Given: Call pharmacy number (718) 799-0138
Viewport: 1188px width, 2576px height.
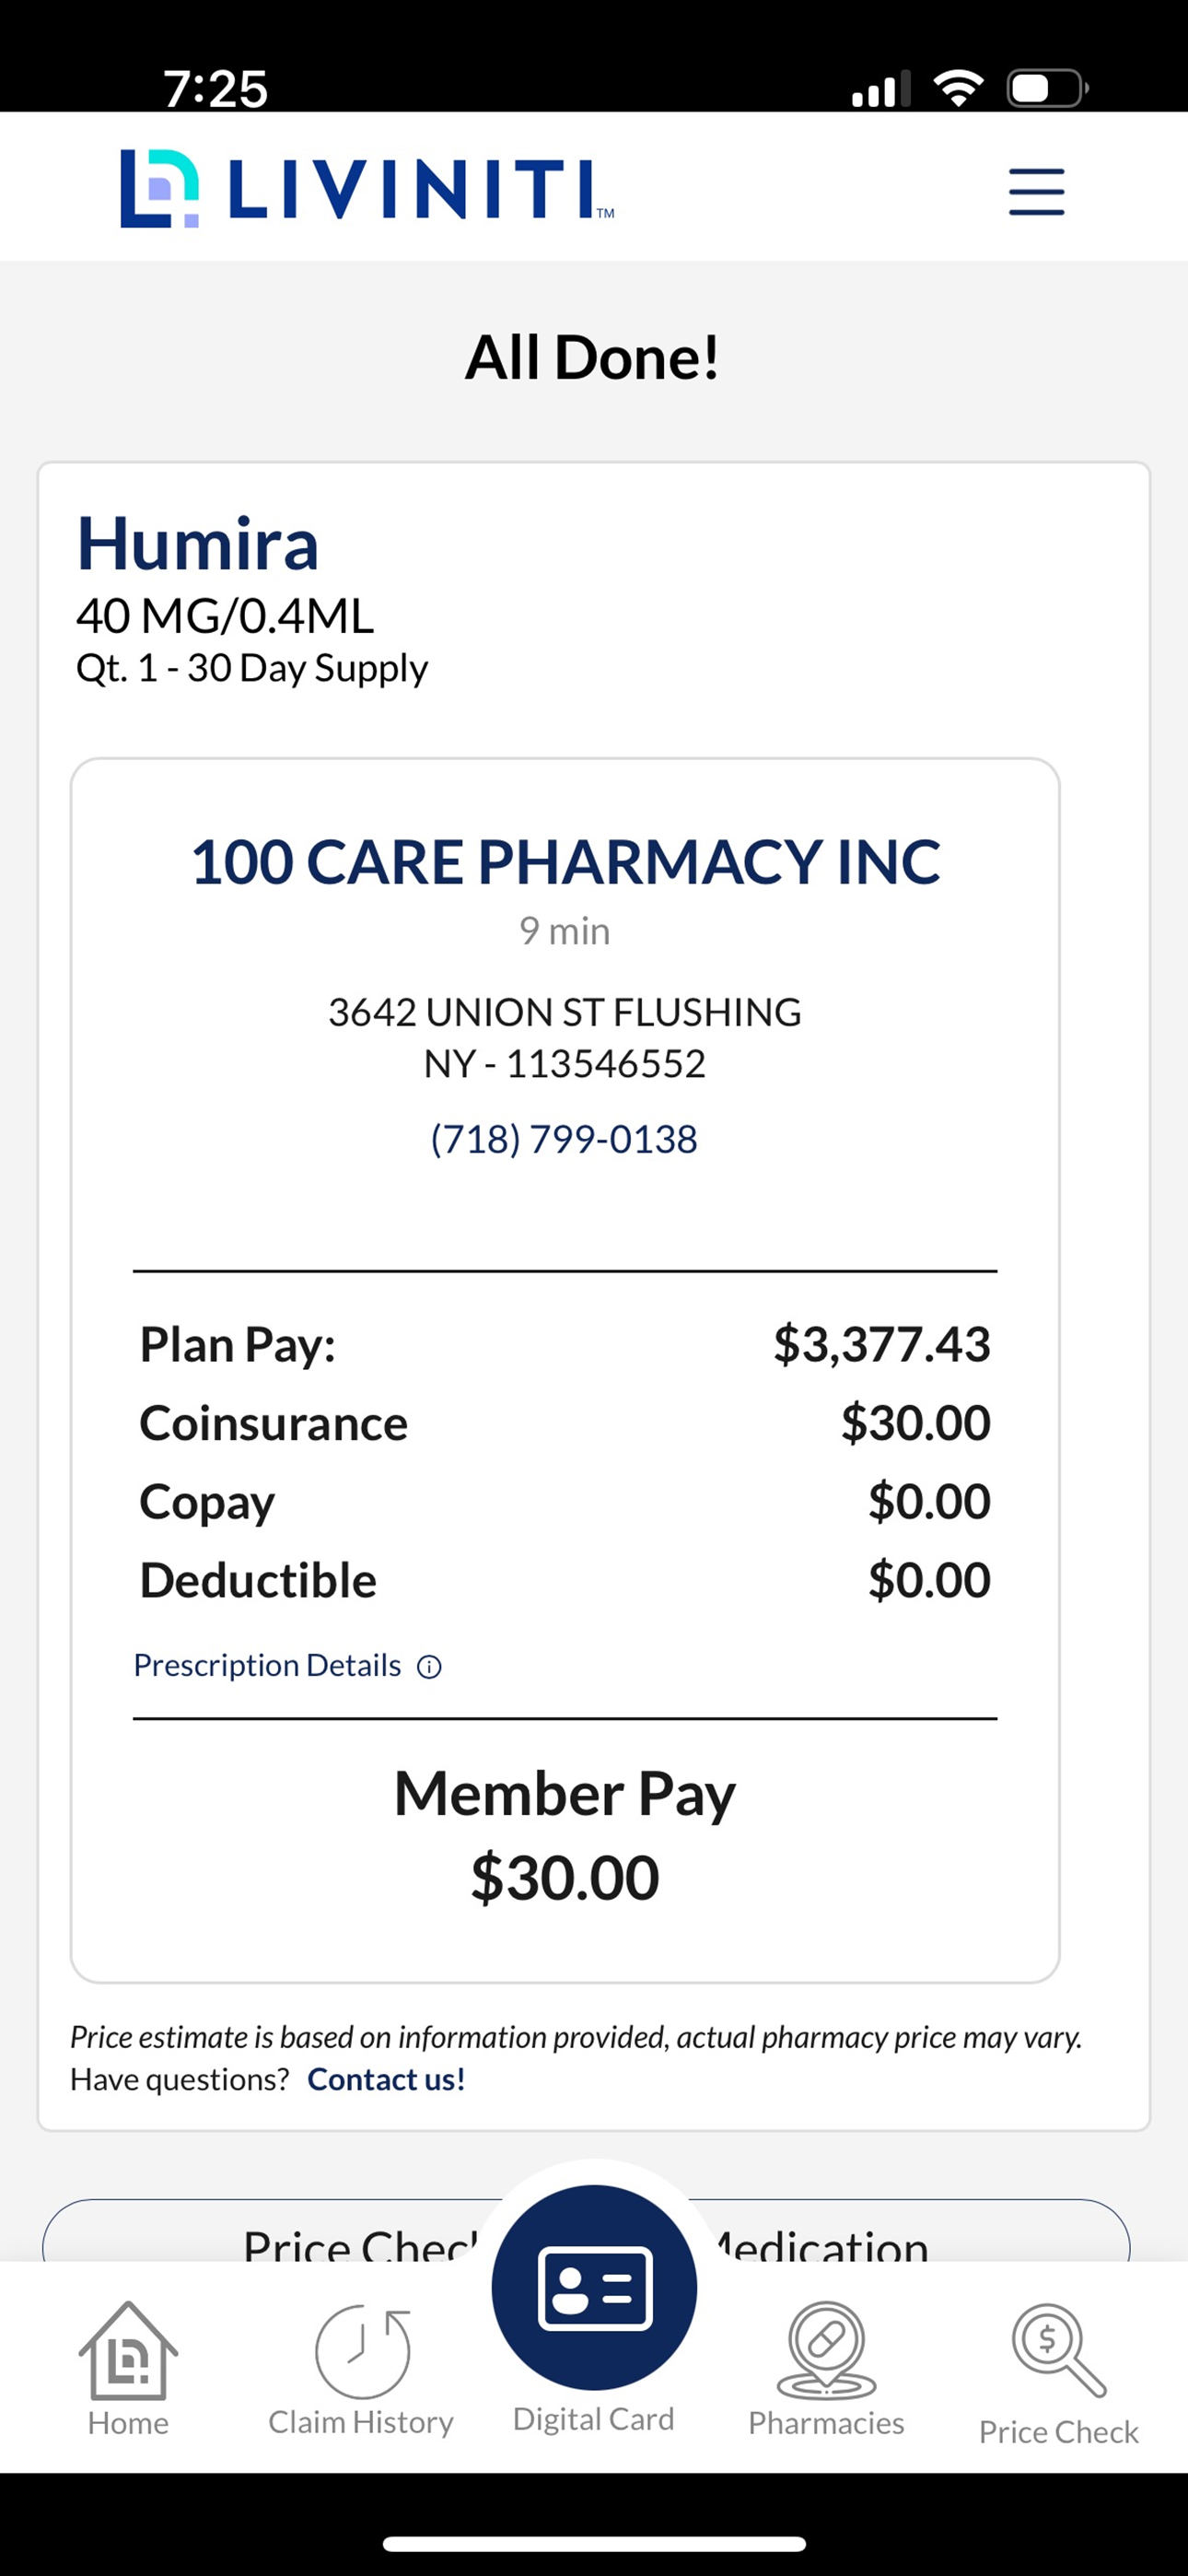Looking at the screenshot, I should (564, 1139).
